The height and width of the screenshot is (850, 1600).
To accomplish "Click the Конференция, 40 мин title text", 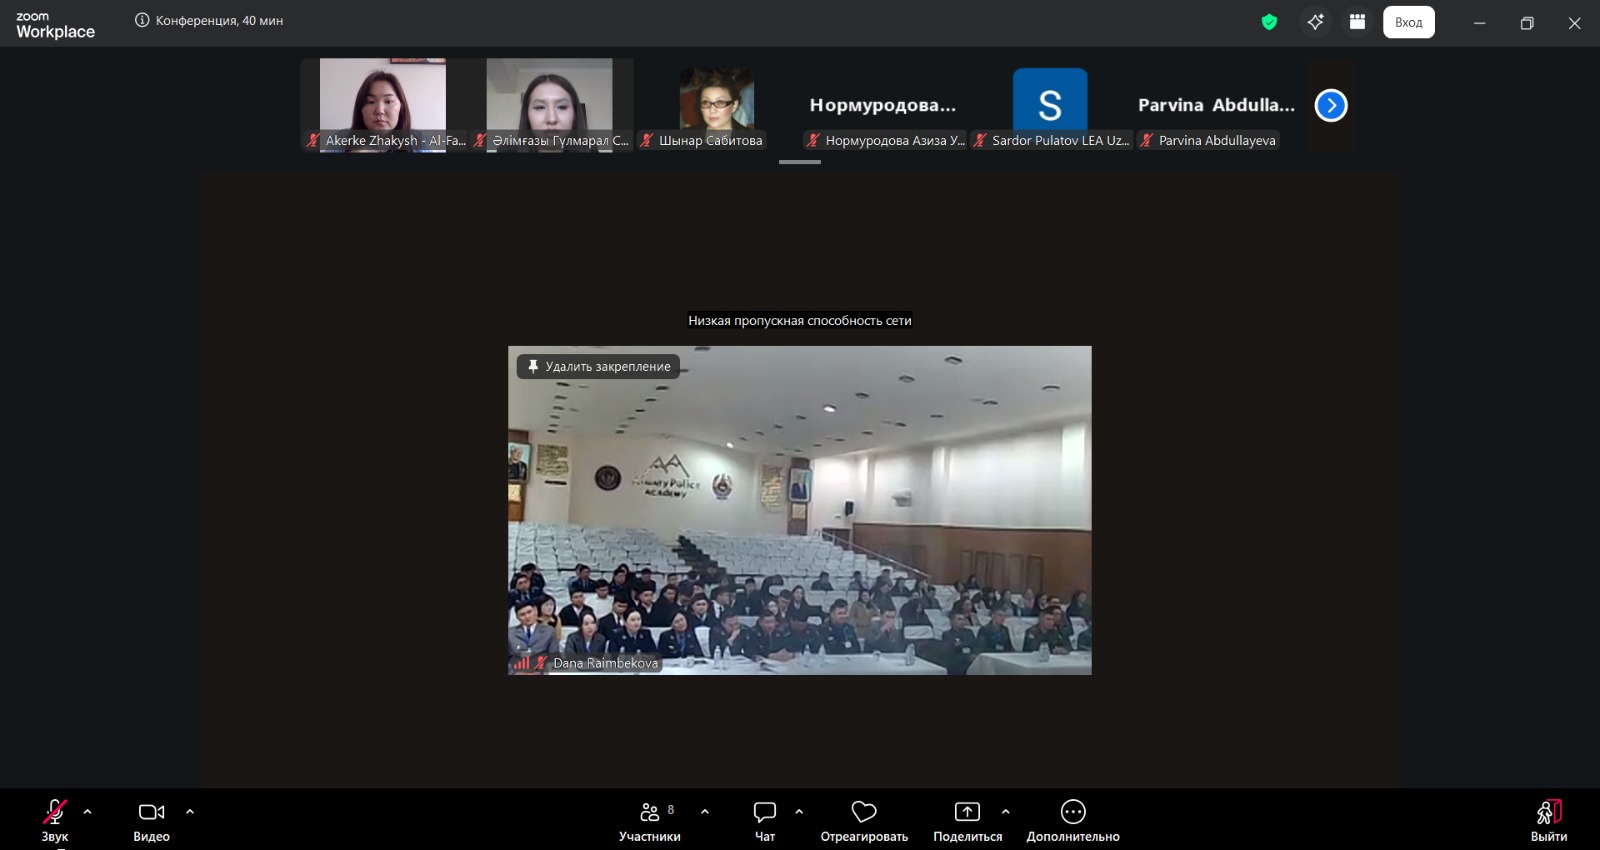I will pyautogui.click(x=219, y=20).
